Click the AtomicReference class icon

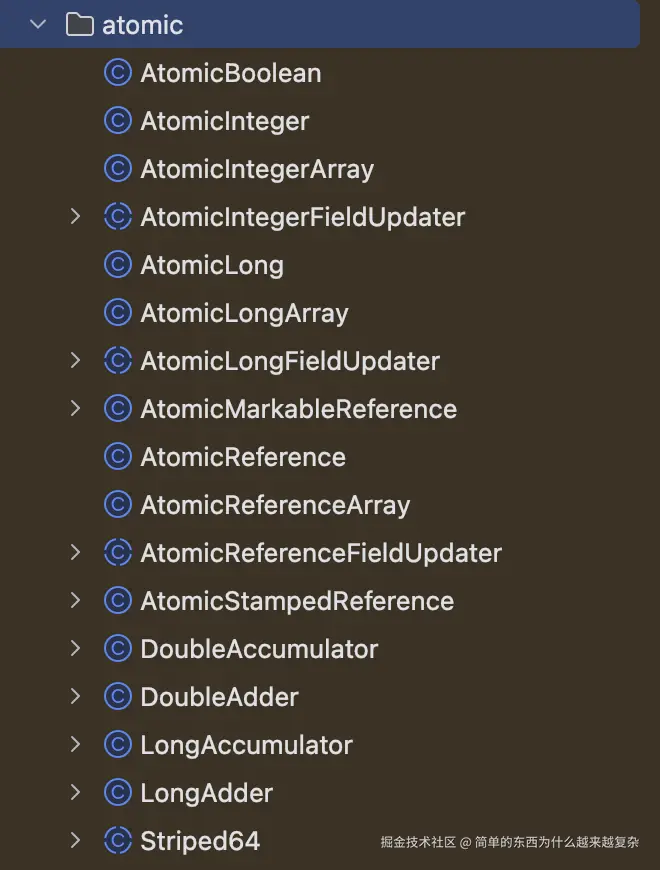tap(118, 457)
